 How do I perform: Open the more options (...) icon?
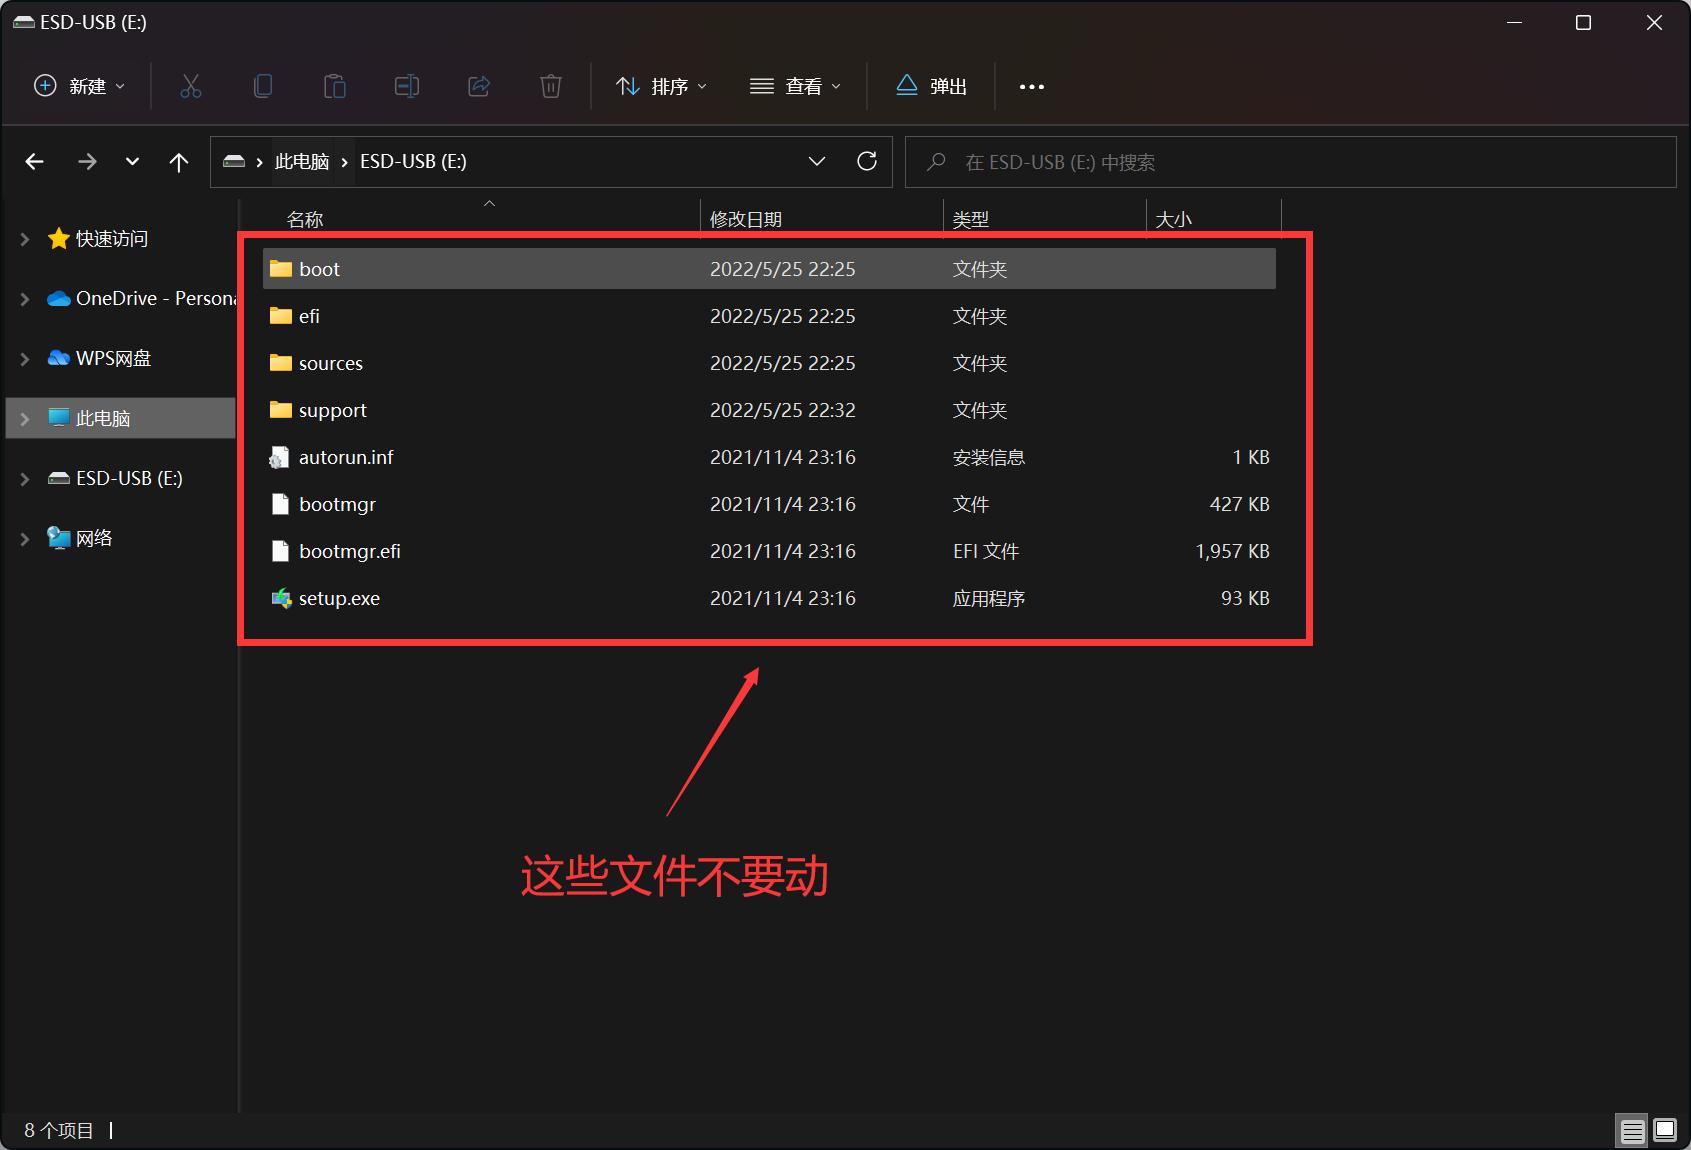click(x=1031, y=86)
